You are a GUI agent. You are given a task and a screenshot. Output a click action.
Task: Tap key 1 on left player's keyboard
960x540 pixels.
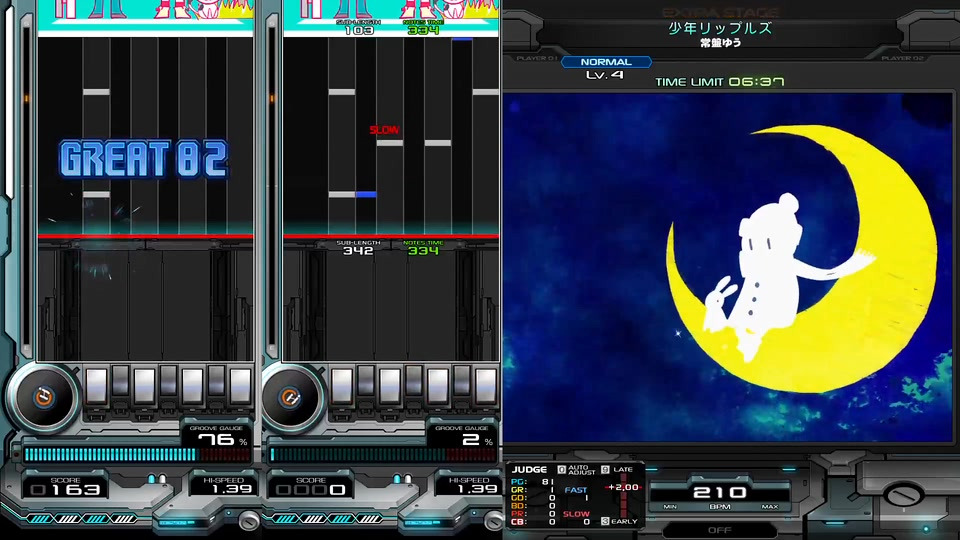[97, 386]
